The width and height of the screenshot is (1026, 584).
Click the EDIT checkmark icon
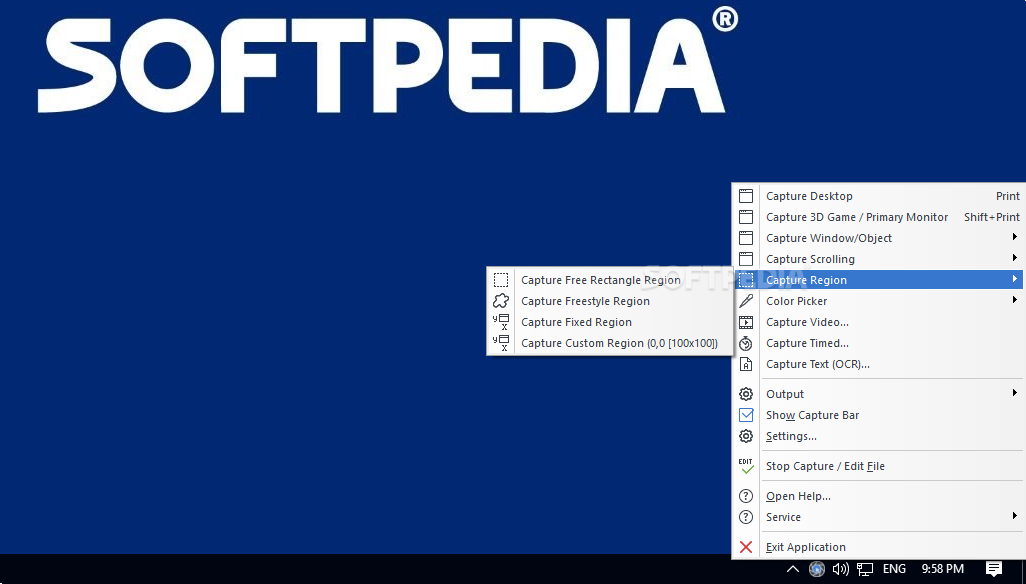[x=746, y=466]
